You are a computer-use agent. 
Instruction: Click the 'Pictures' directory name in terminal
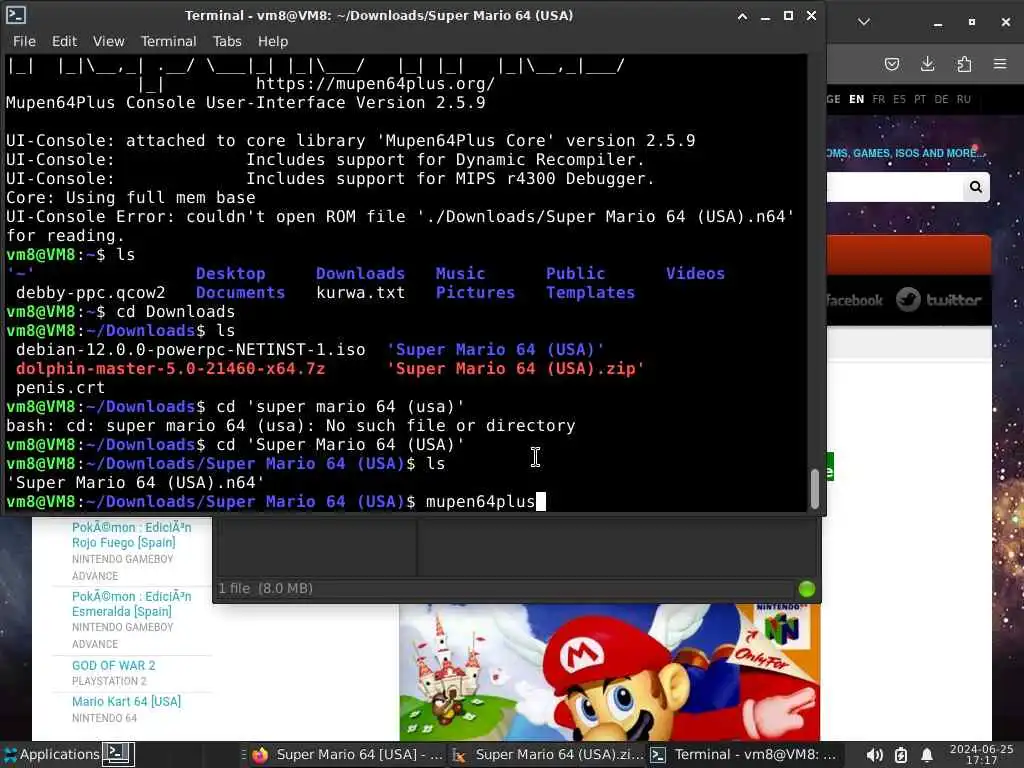click(475, 293)
